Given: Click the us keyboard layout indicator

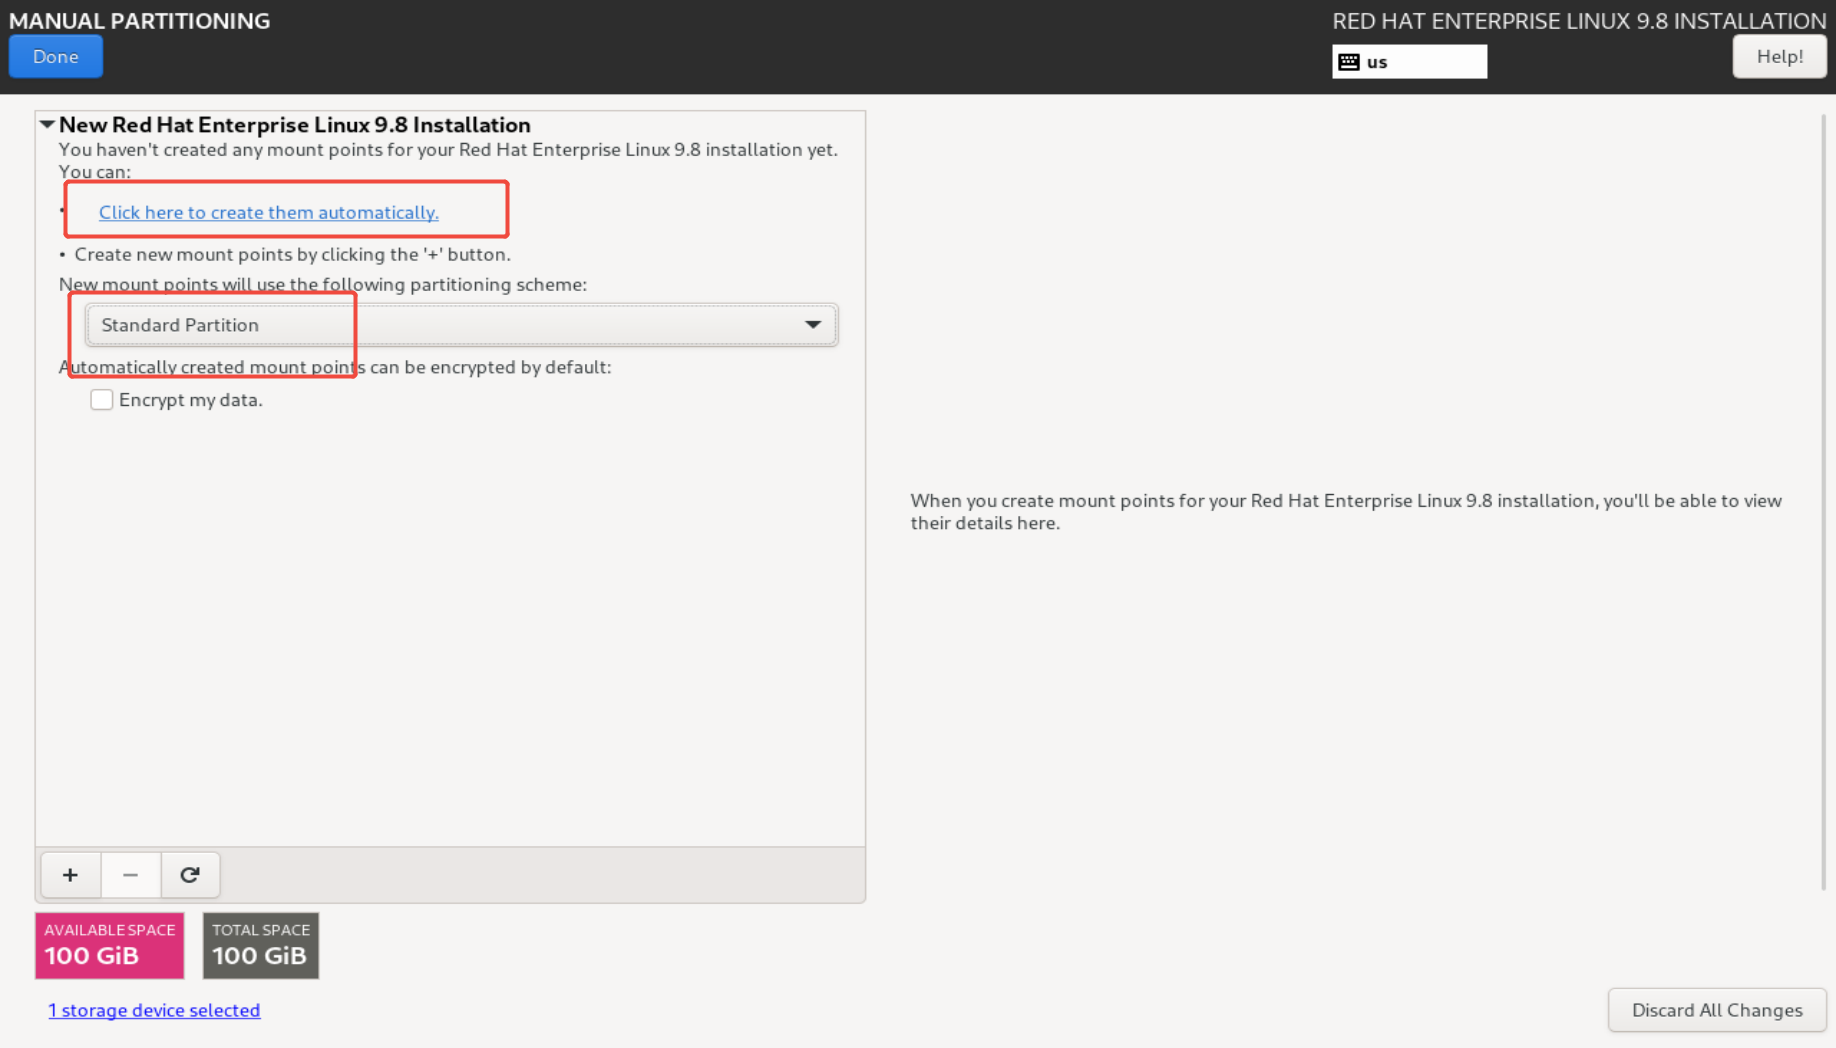Looking at the screenshot, I should tap(1409, 62).
